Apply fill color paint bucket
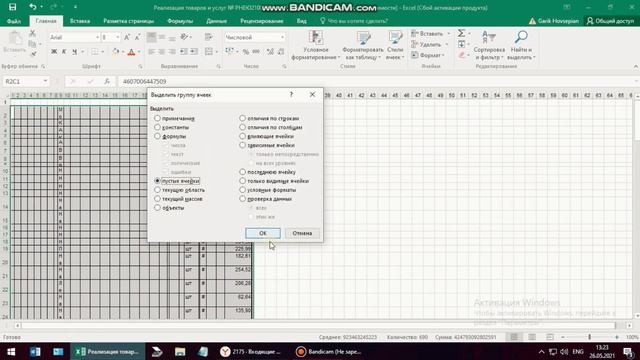 [x=116, y=52]
